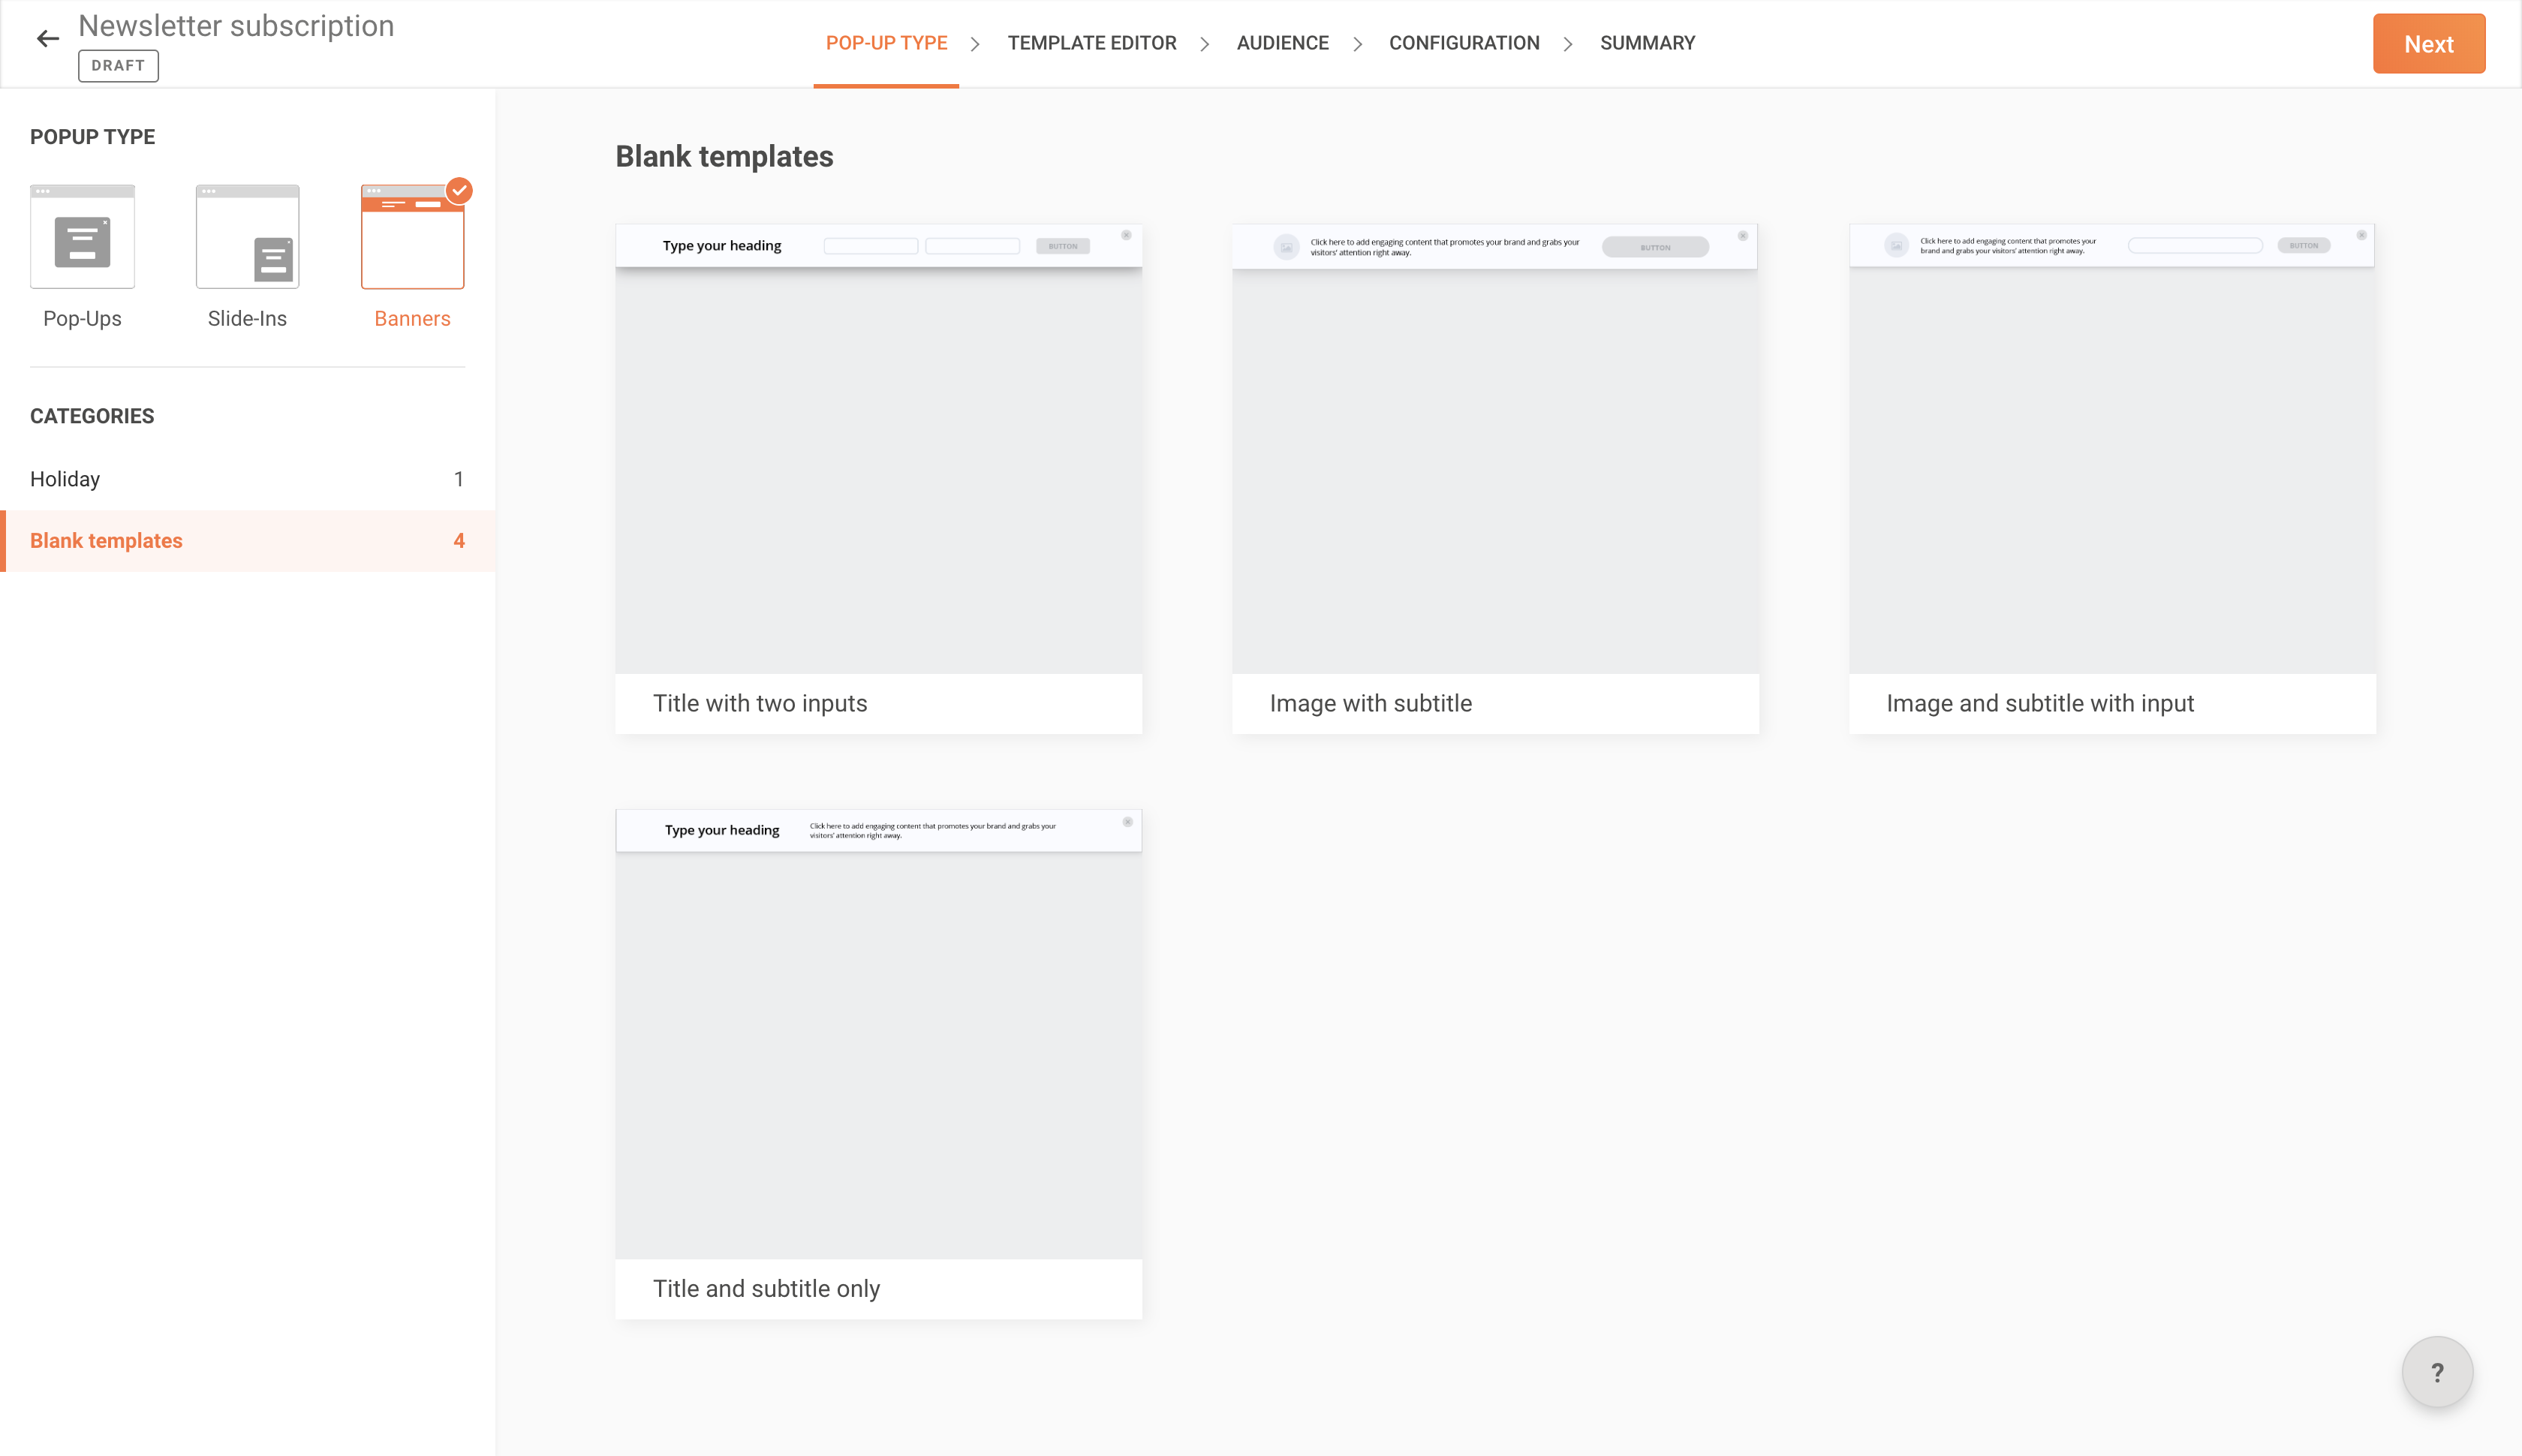Click the Banners selected checkmark badge
This screenshot has height=1456, width=2522.
tap(459, 190)
